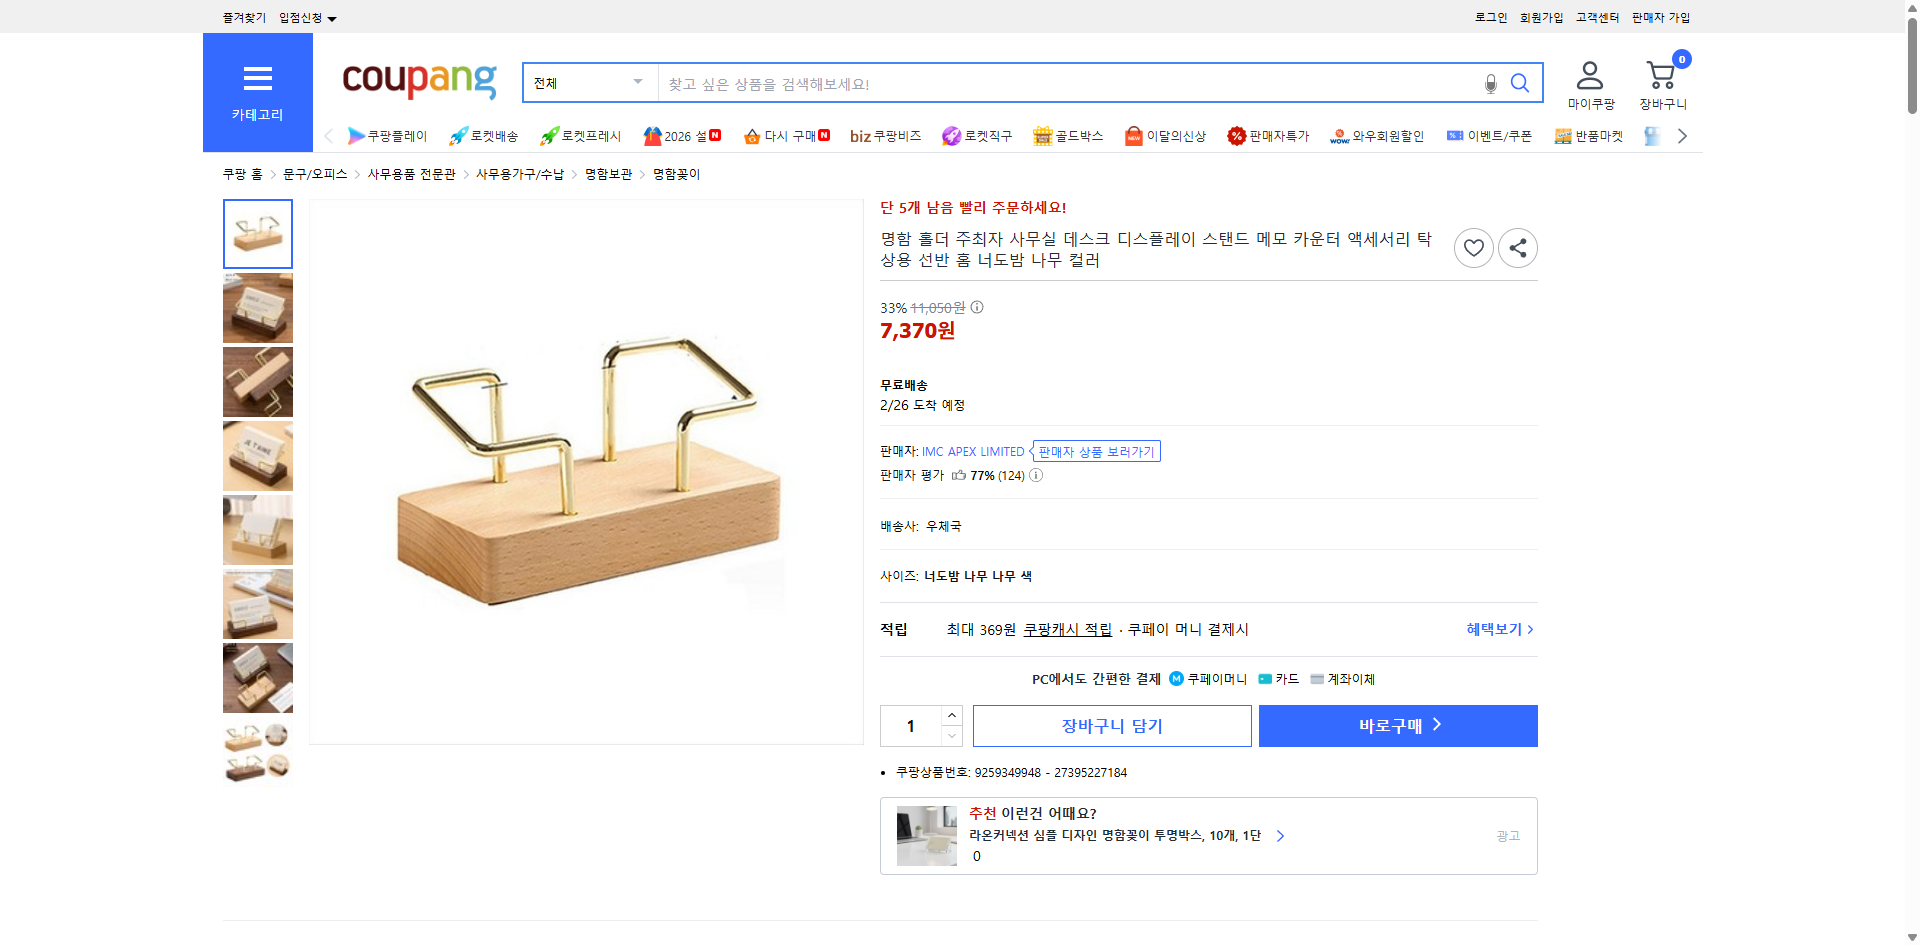The width and height of the screenshot is (1920, 945).
Task: Click the 바로구매 purchase button
Action: 1397,725
